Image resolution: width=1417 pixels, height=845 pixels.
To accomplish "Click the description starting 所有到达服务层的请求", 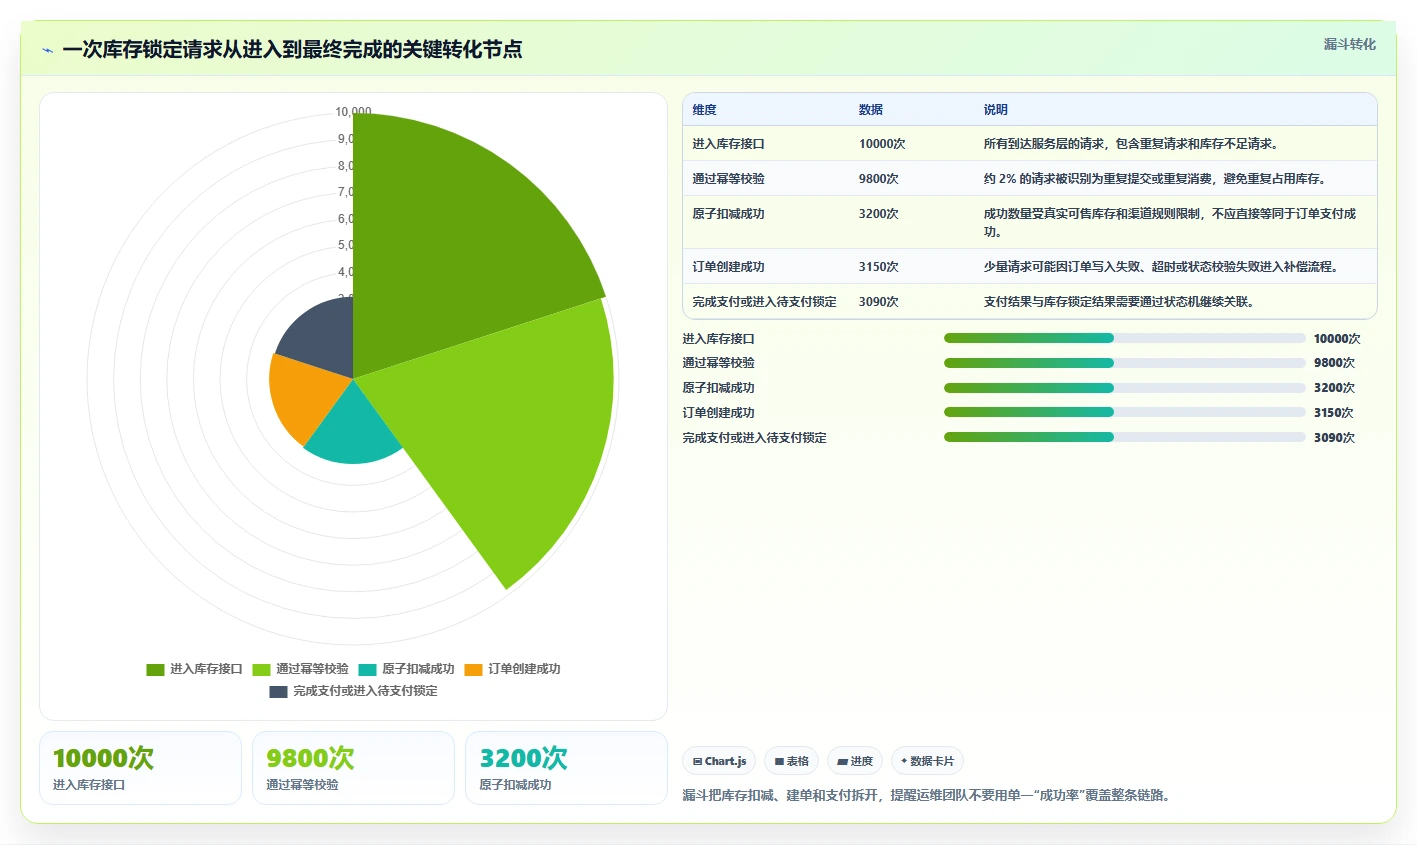I will coord(1131,144).
